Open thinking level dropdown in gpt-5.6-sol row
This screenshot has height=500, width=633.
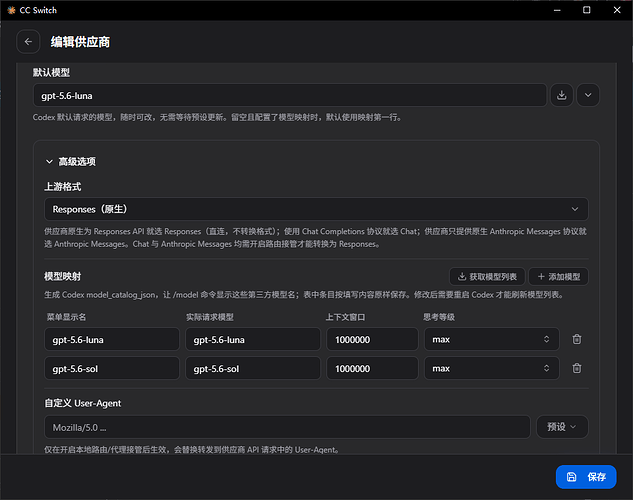[492, 368]
